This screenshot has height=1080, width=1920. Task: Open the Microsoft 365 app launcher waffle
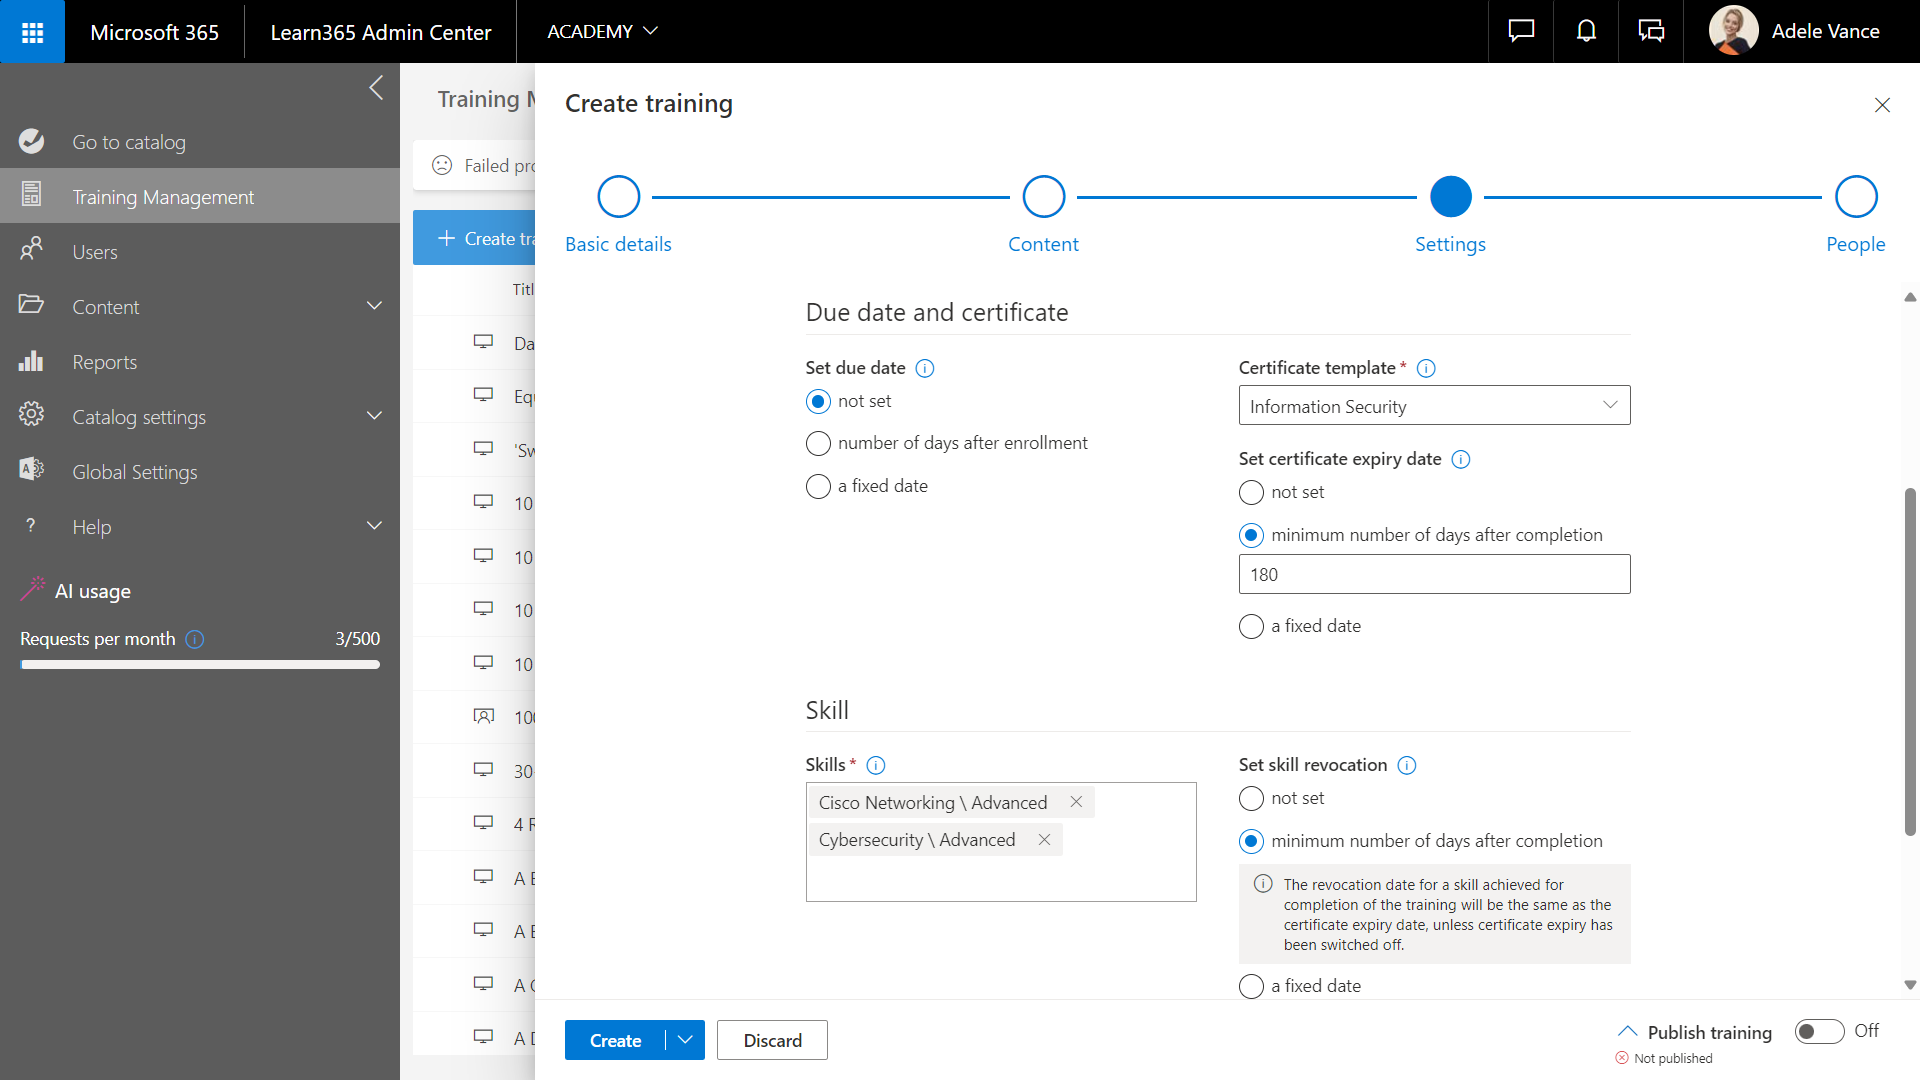pyautogui.click(x=32, y=32)
